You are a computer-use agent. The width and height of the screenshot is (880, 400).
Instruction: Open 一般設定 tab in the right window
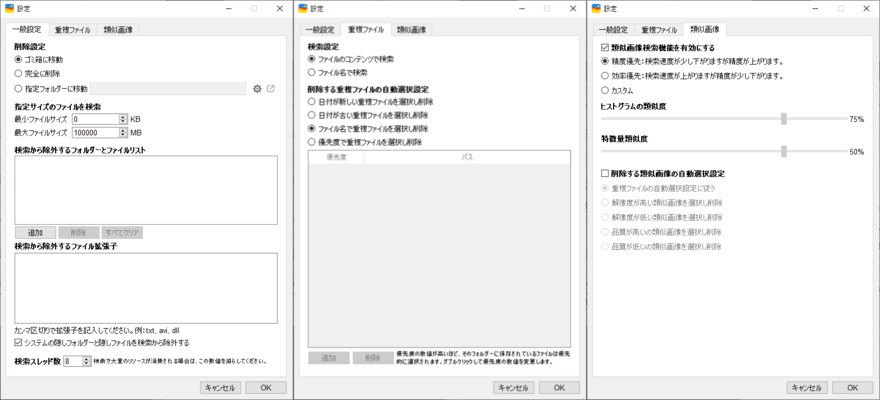pos(613,30)
